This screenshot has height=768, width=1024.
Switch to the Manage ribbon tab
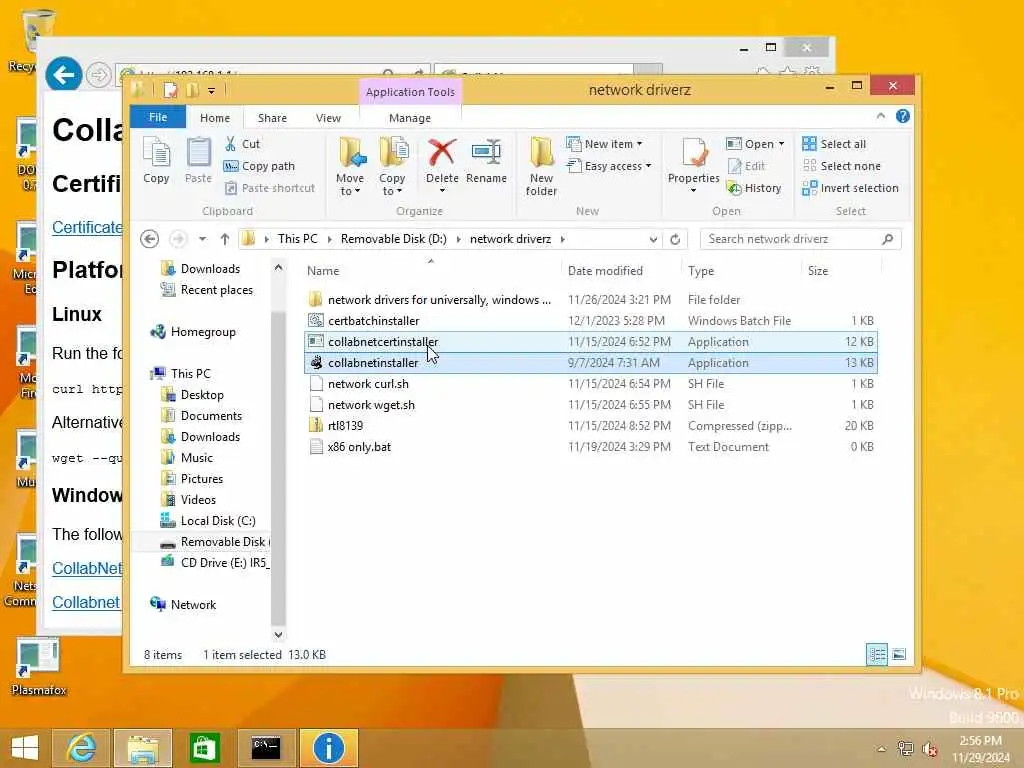point(409,118)
